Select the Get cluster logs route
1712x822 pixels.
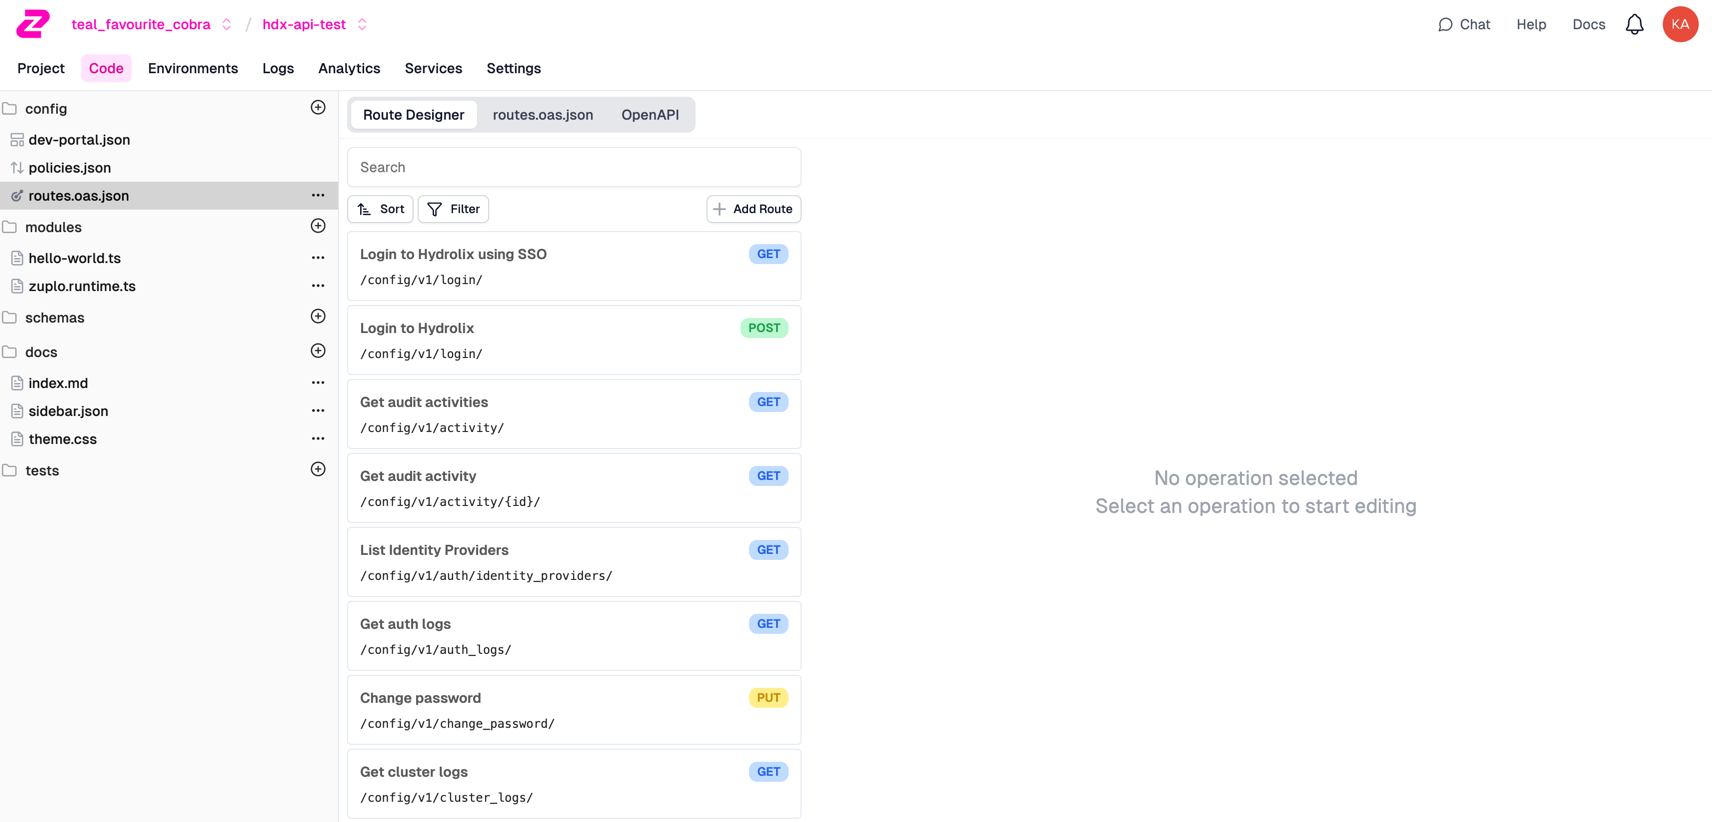pyautogui.click(x=574, y=785)
